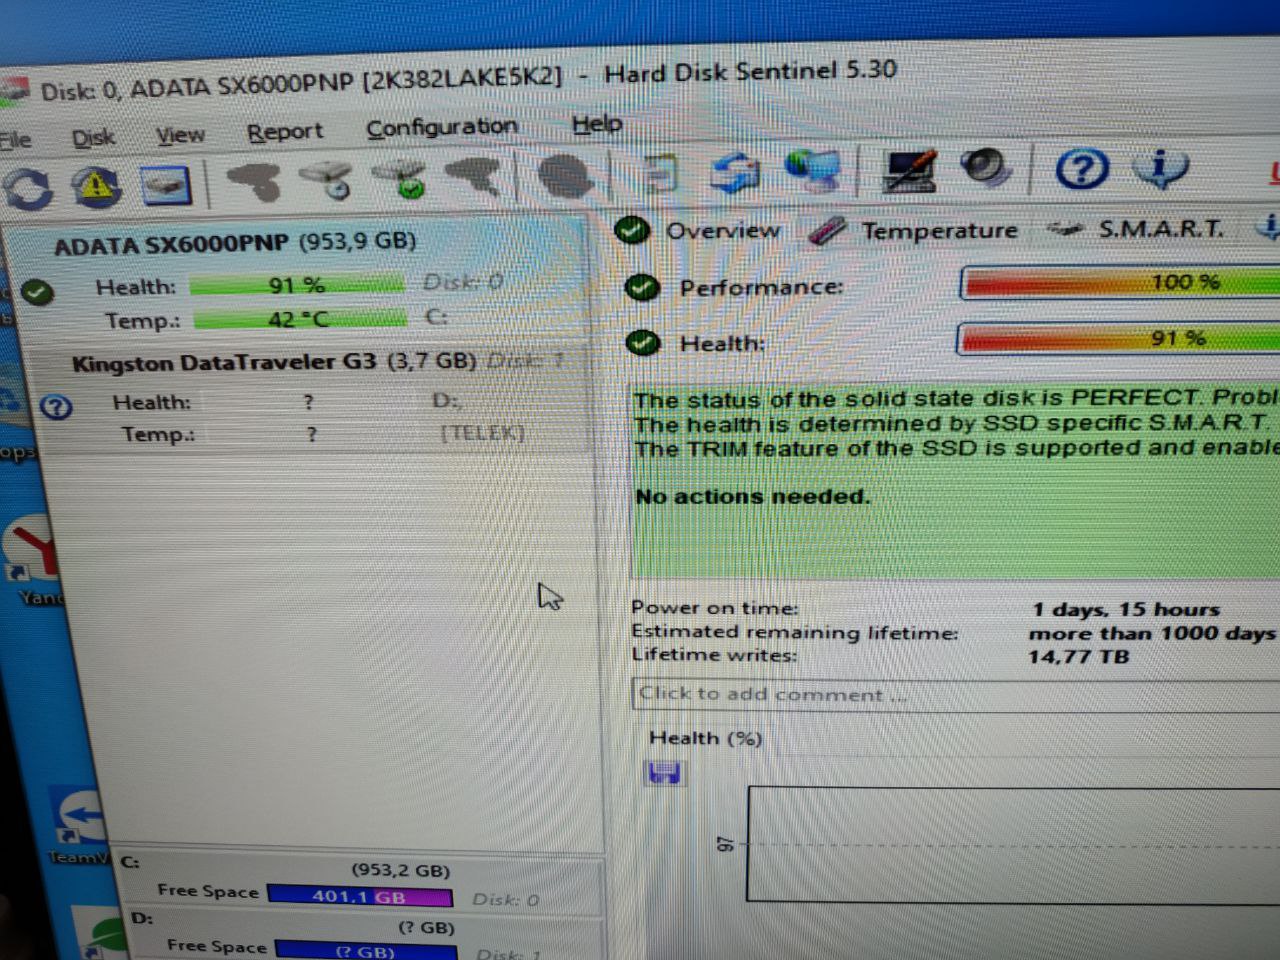Click the Health 91 % bar on Overview

click(1119, 338)
